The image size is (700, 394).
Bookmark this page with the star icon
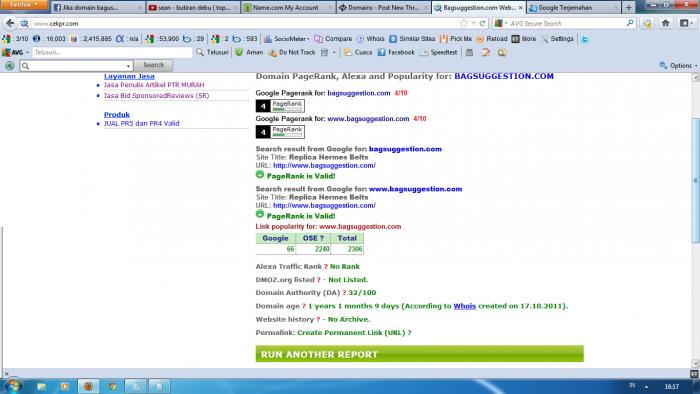pos(463,23)
